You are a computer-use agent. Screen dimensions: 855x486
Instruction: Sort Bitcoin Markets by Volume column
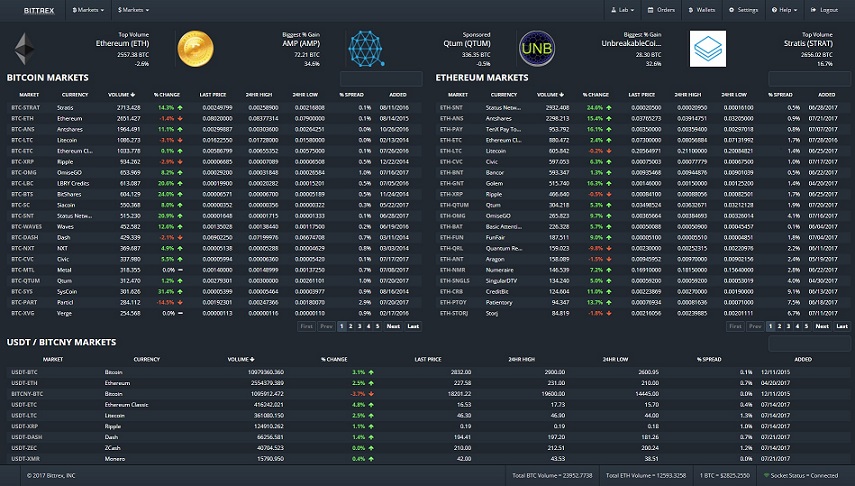coord(121,95)
